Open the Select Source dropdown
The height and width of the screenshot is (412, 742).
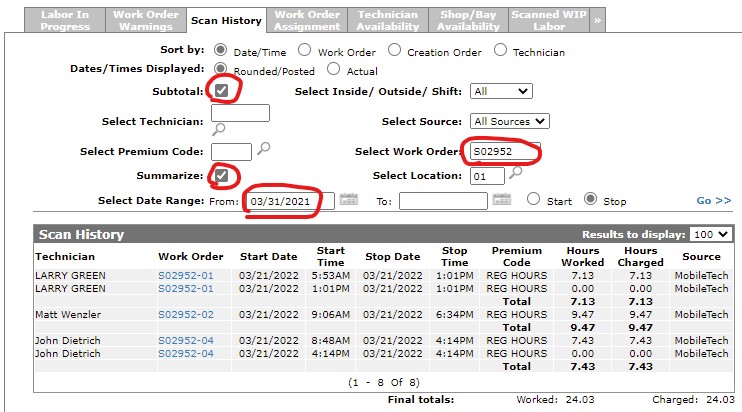(x=510, y=121)
